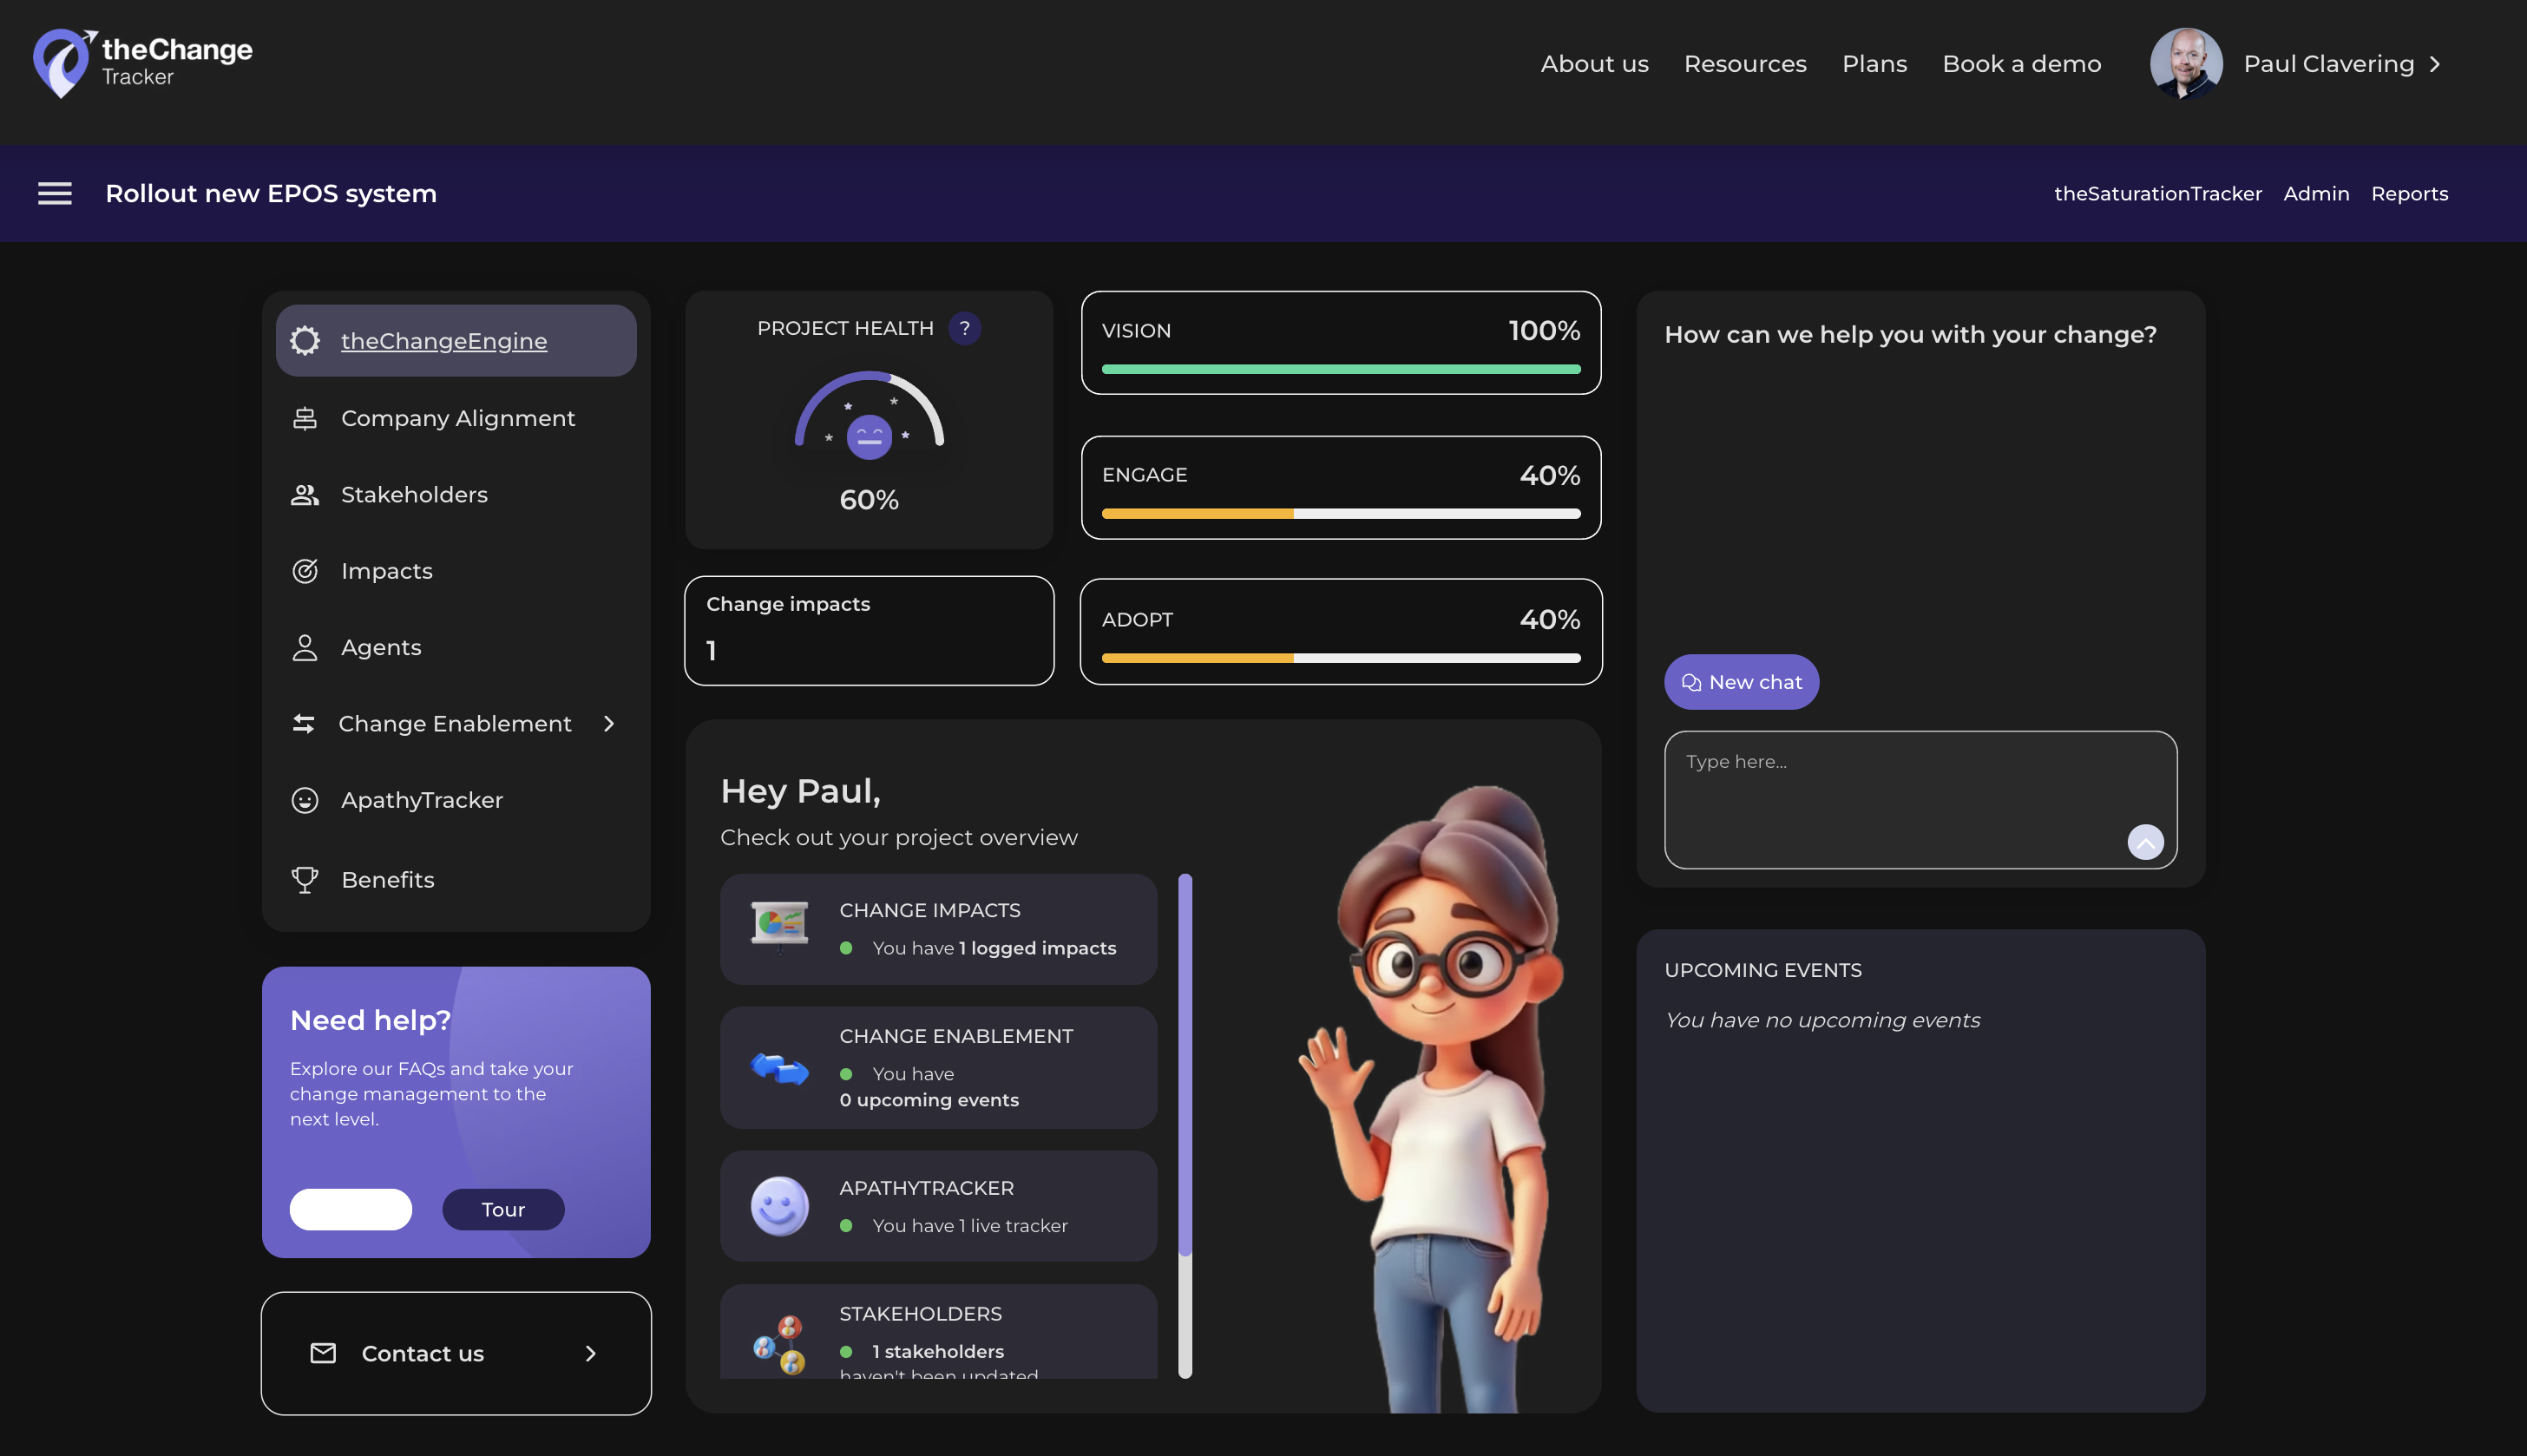
Task: Click the chat send arrow icon
Action: point(2145,842)
